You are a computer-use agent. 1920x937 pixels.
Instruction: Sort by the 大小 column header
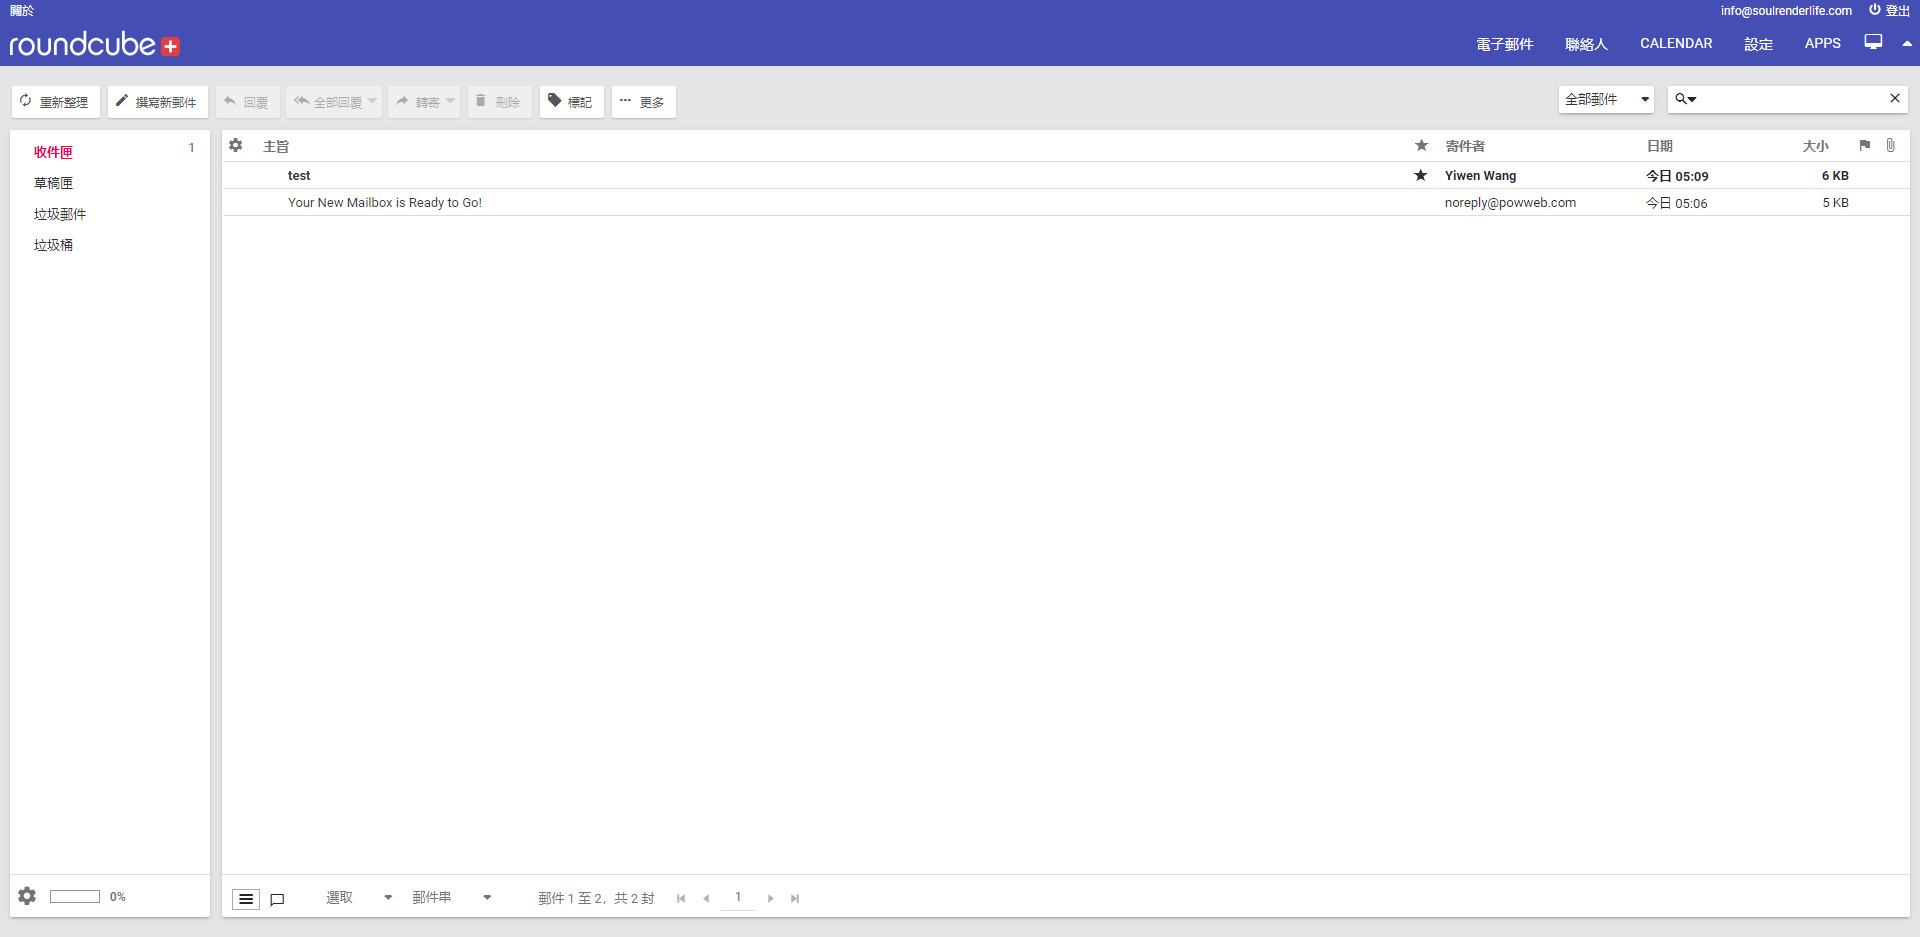point(1816,146)
